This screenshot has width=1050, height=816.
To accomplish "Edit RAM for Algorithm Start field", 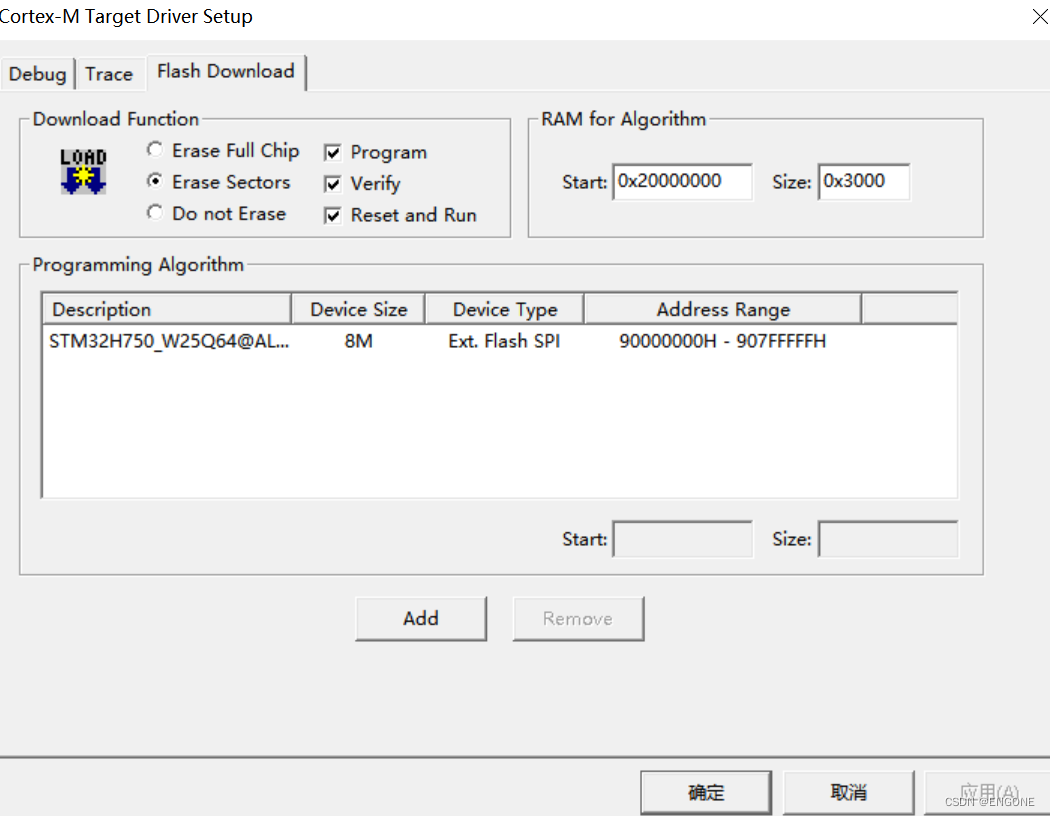I will 682,181.
